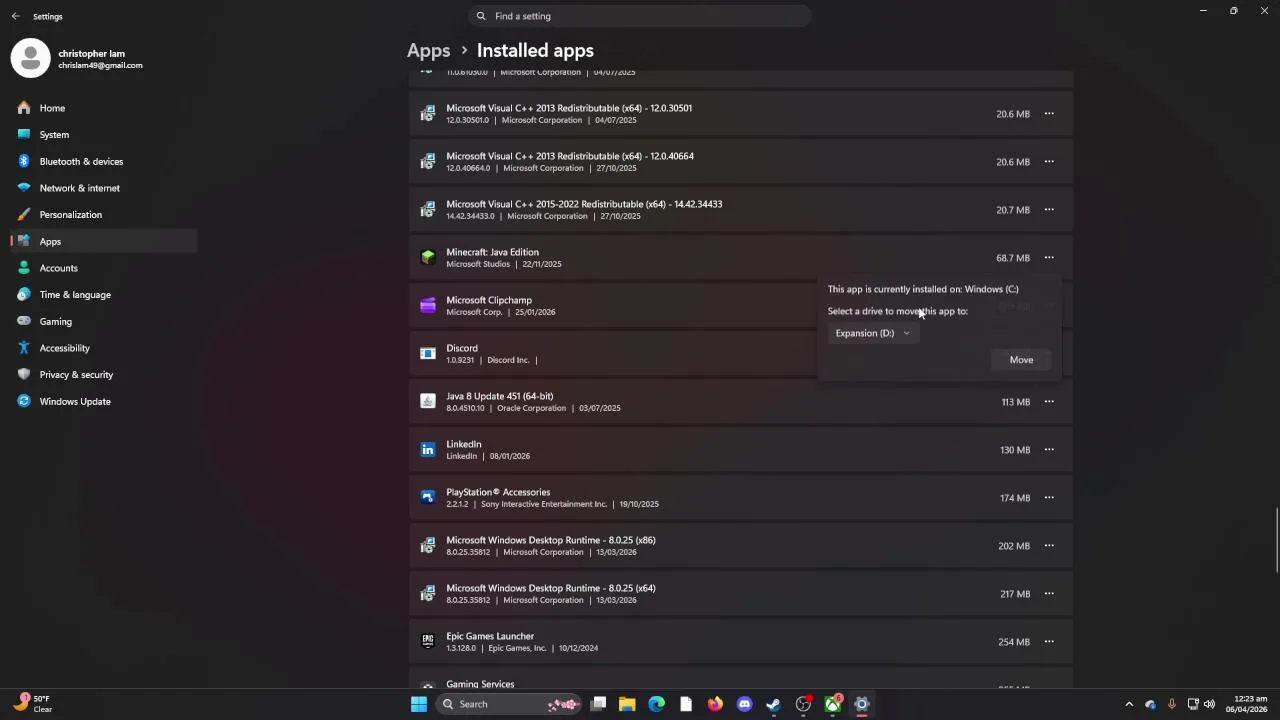Open Steam from the taskbar
The height and width of the screenshot is (720, 1280).
(x=773, y=704)
